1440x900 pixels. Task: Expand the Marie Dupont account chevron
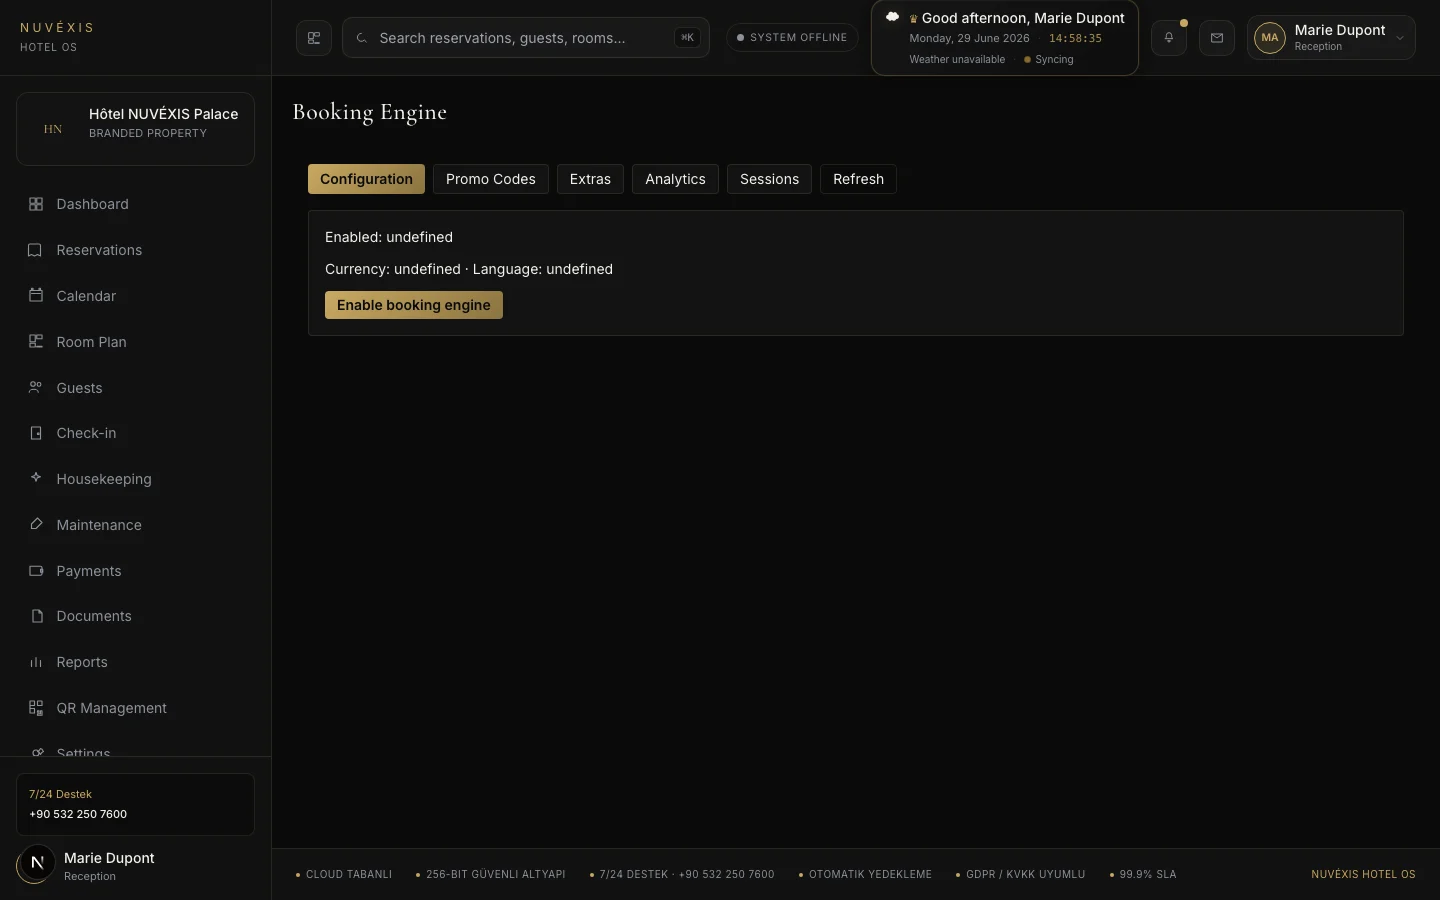[1400, 38]
